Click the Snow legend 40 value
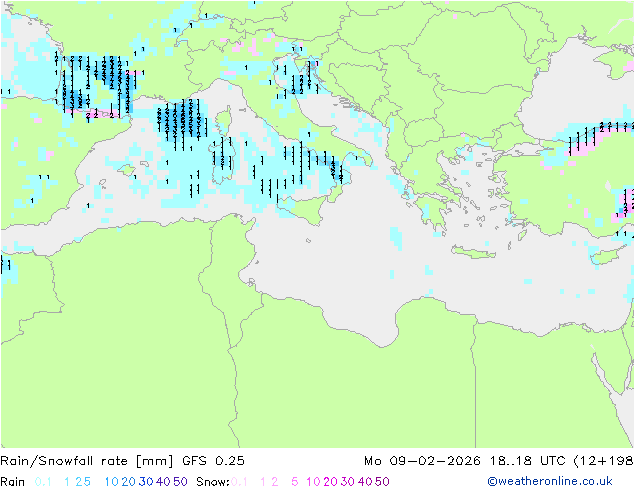 [365, 482]
